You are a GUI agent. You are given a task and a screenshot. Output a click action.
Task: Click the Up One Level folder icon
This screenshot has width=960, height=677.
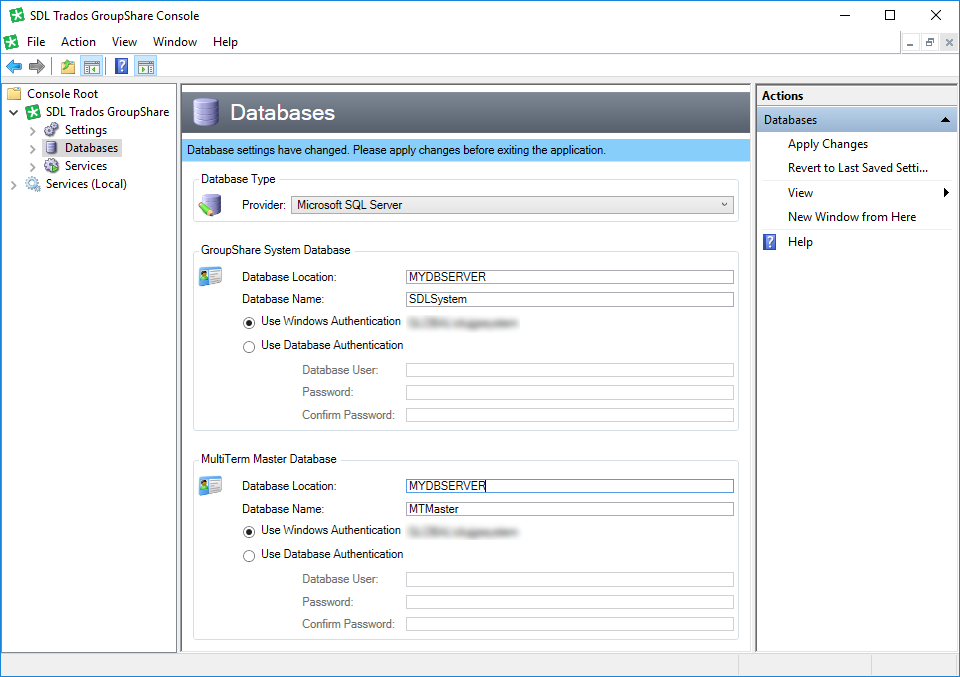tap(68, 67)
